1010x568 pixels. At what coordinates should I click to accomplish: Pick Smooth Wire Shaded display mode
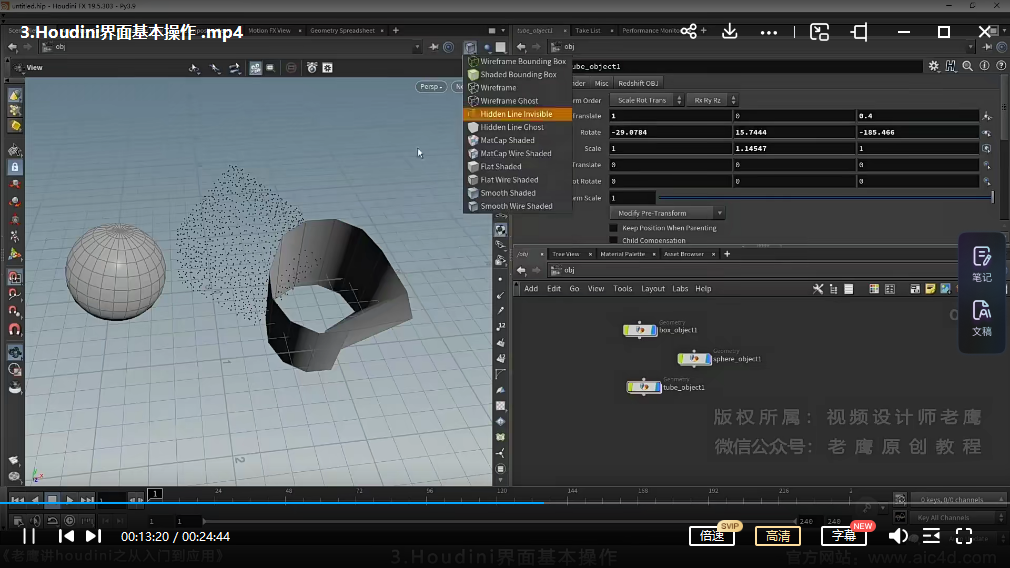[517, 206]
